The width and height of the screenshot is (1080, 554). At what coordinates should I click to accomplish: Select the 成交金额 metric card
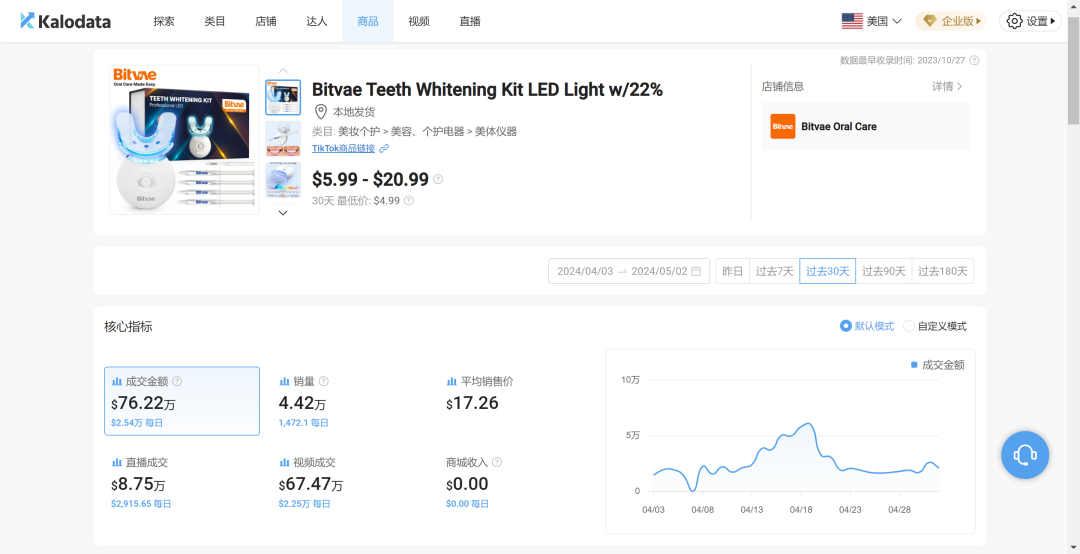coord(182,401)
